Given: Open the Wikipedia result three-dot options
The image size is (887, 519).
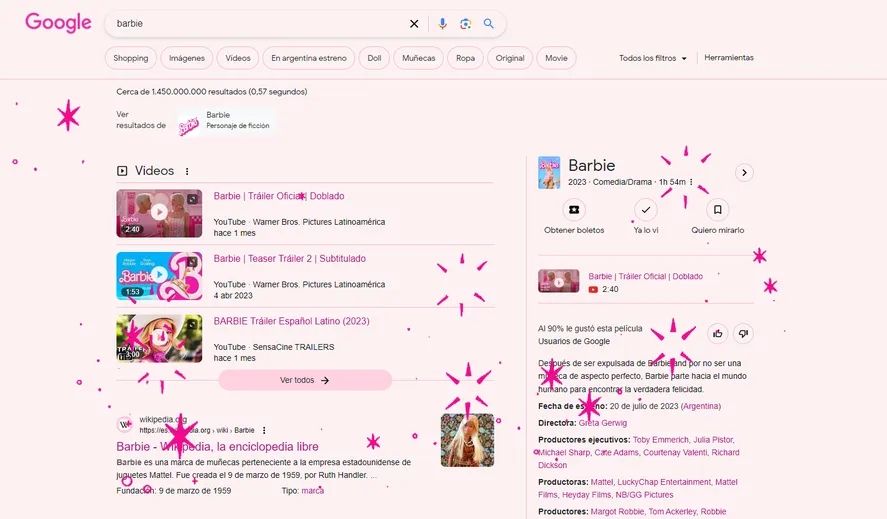Looking at the screenshot, I should [x=264, y=430].
